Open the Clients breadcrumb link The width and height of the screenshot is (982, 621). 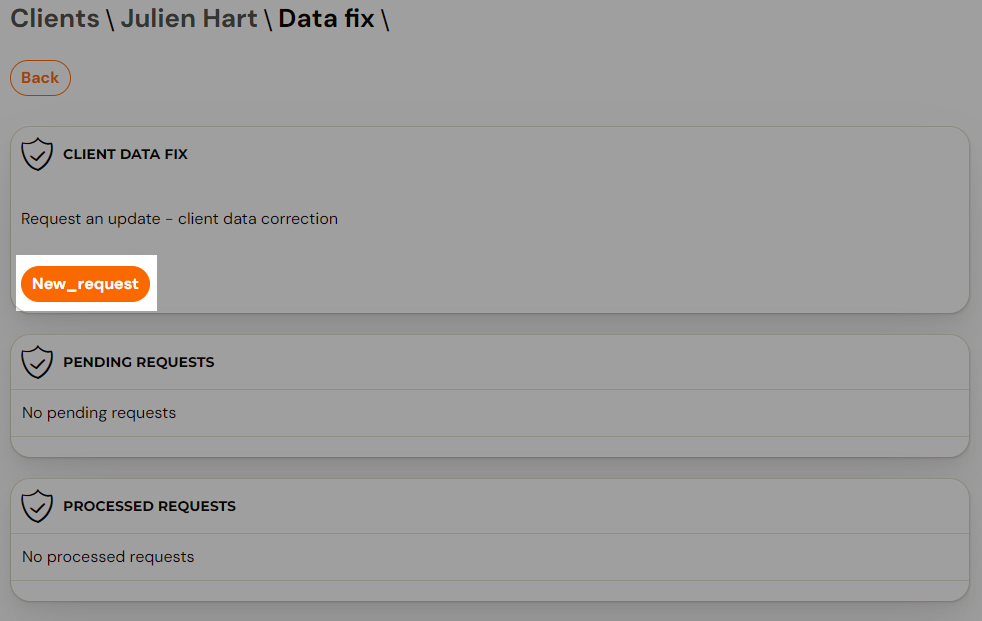(x=55, y=18)
